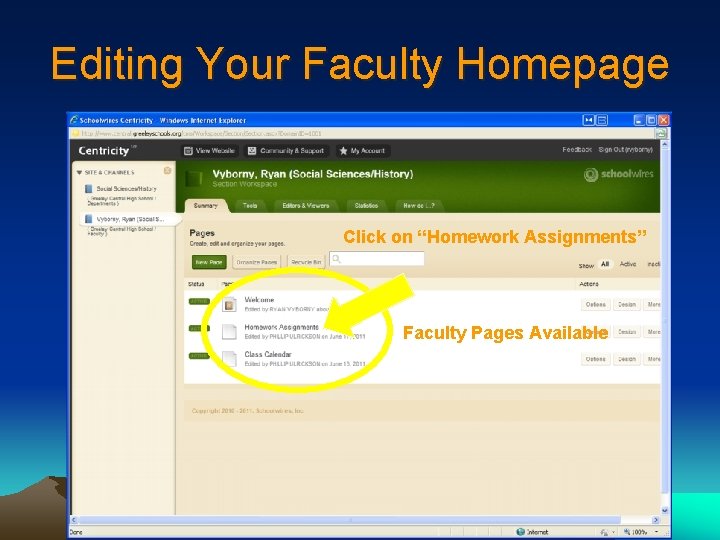Click Options for Class Calendar
The width and height of the screenshot is (720, 540).
pos(596,359)
